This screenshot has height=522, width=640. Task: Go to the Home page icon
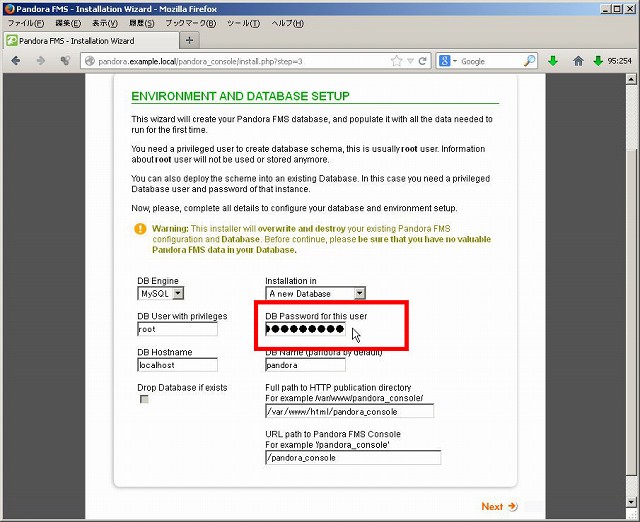pyautogui.click(x=578, y=61)
